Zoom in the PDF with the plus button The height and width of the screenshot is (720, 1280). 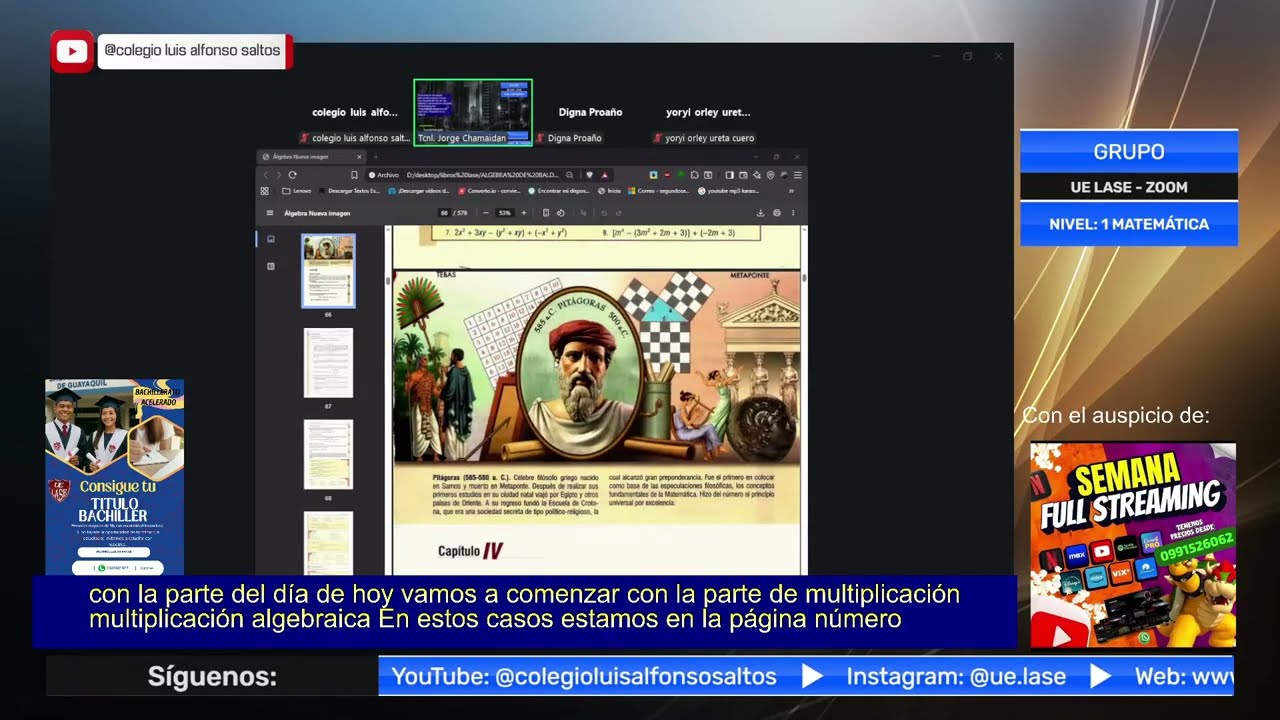(524, 213)
